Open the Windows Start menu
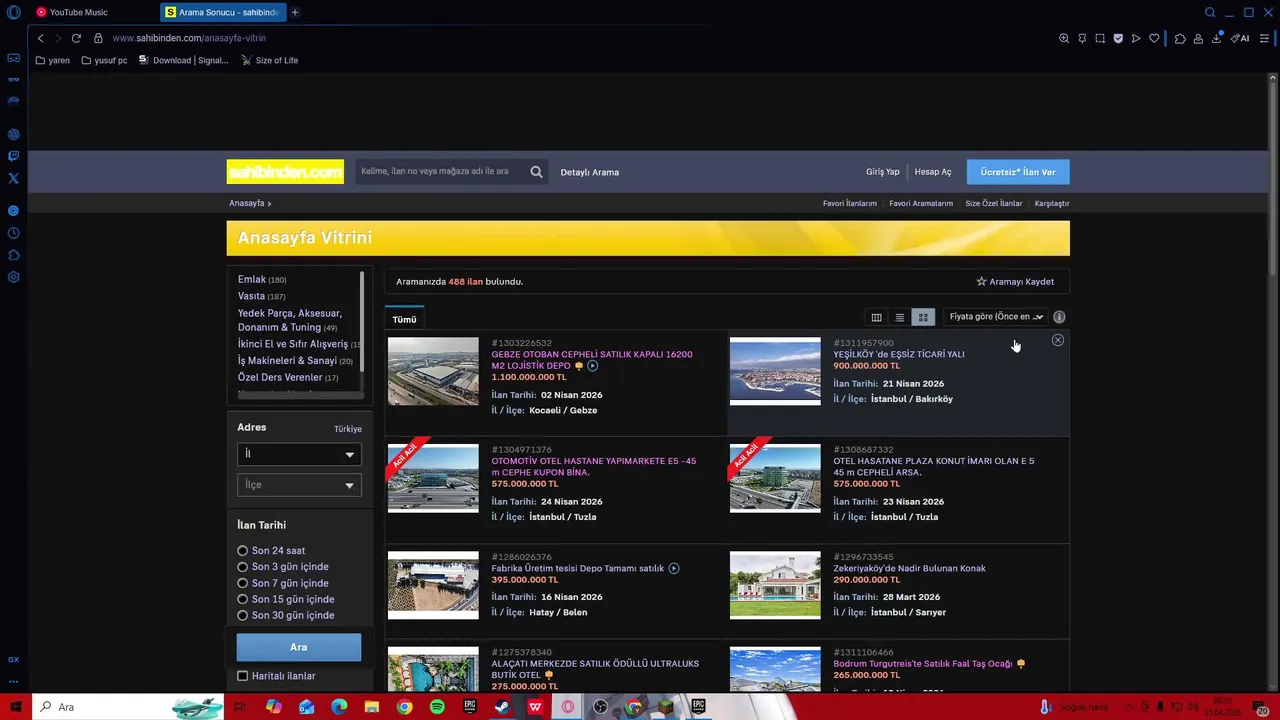The image size is (1280, 720). tap(15, 707)
